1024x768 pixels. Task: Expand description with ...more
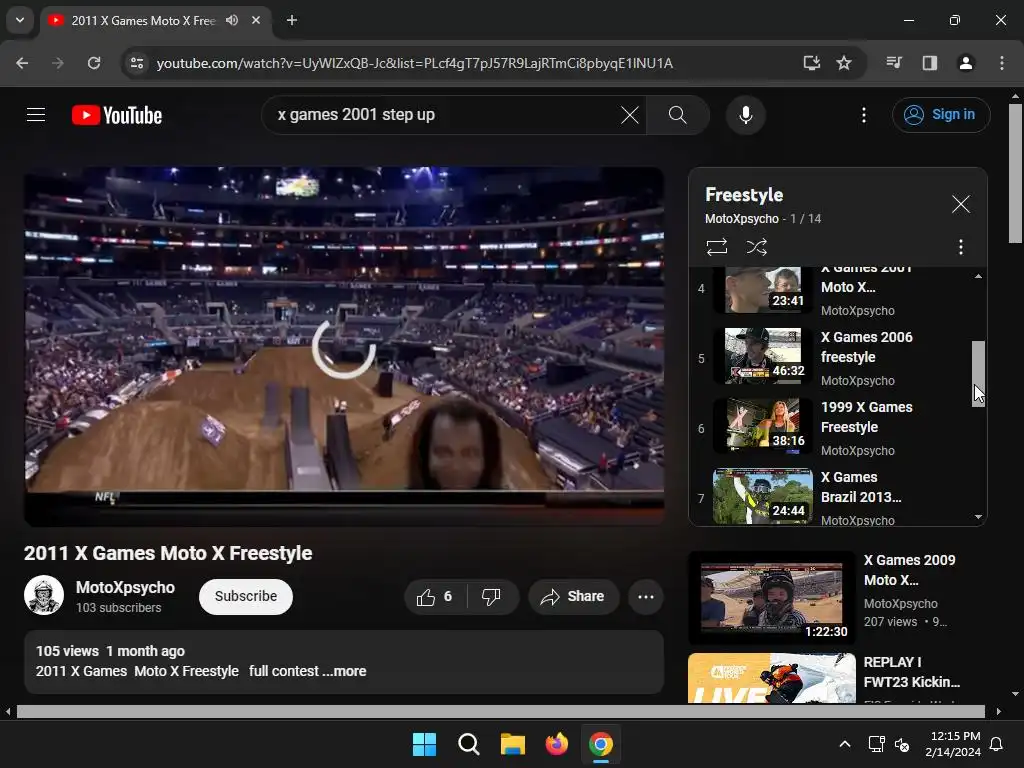(x=345, y=671)
